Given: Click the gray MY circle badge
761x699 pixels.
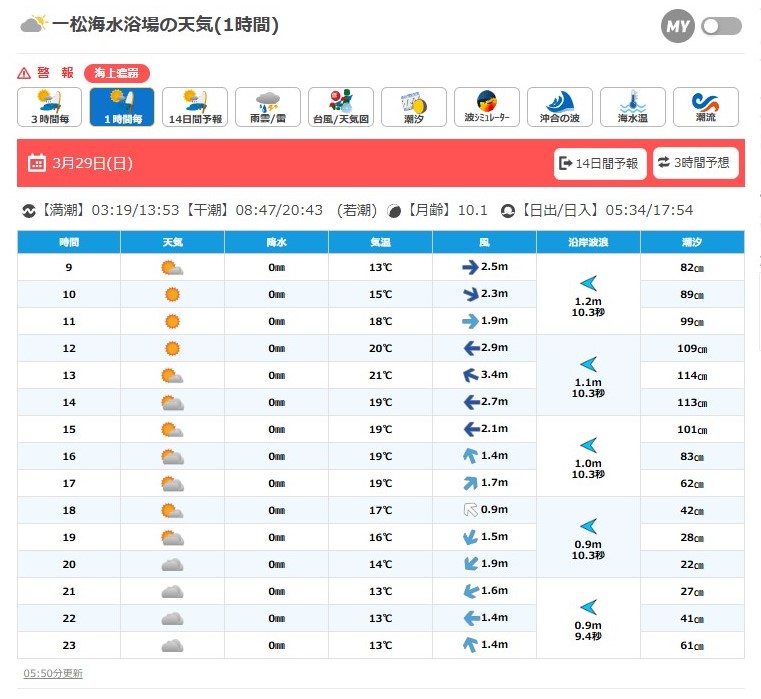Looking at the screenshot, I should (x=678, y=26).
